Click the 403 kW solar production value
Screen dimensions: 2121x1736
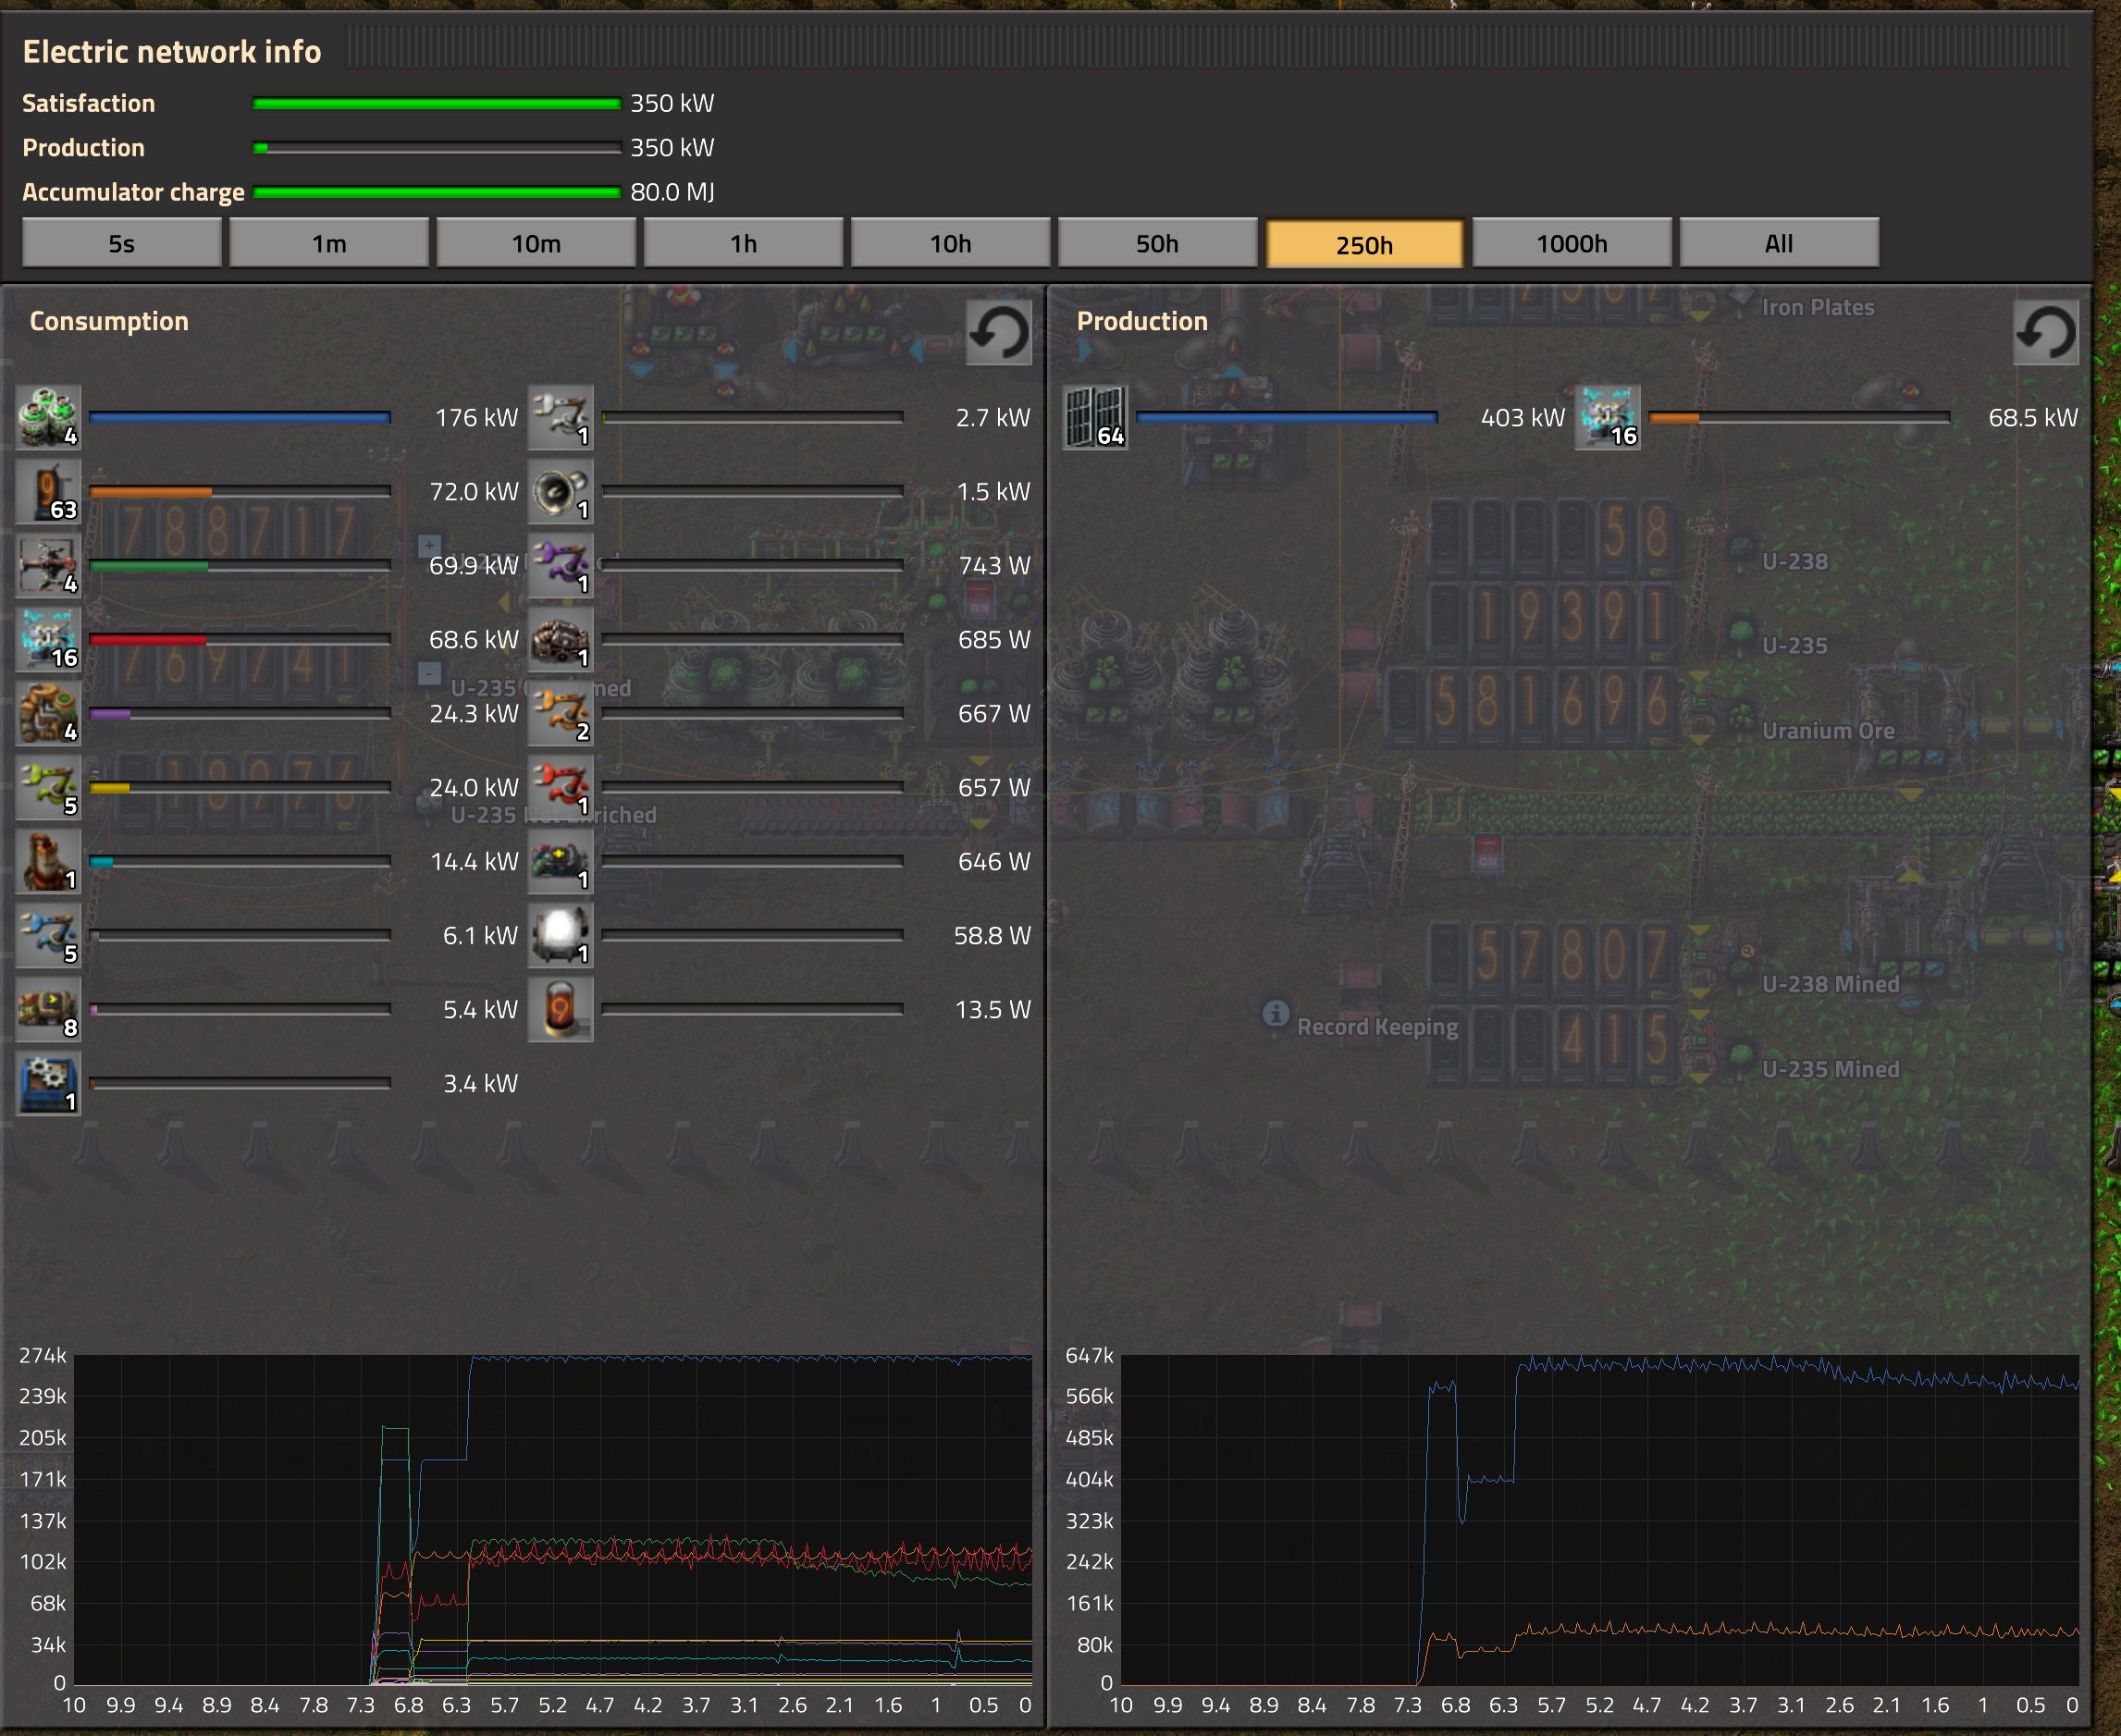point(1522,418)
